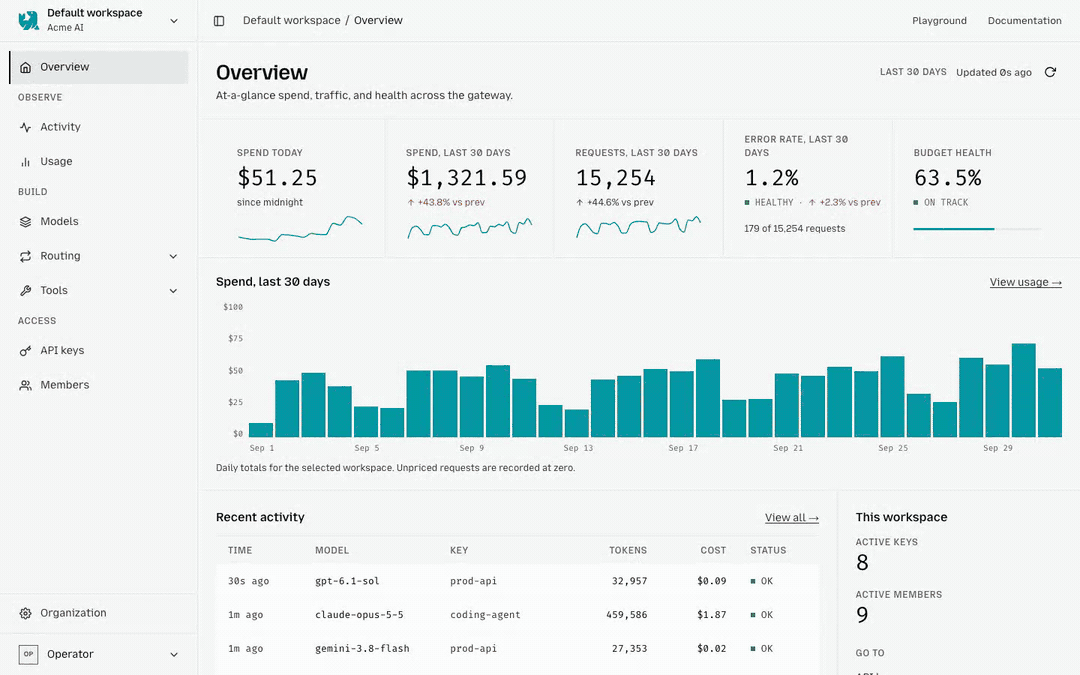Screen dimensions: 1080x675
Task: Open the Documentation link
Action: [1024, 21]
